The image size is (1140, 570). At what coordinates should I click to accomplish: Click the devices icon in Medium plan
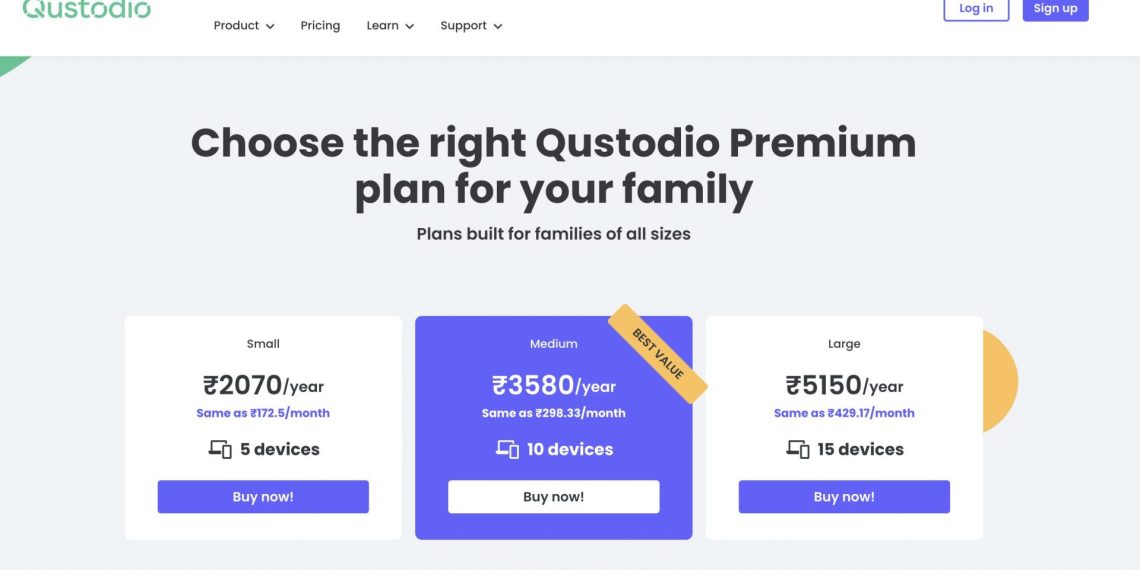click(507, 450)
